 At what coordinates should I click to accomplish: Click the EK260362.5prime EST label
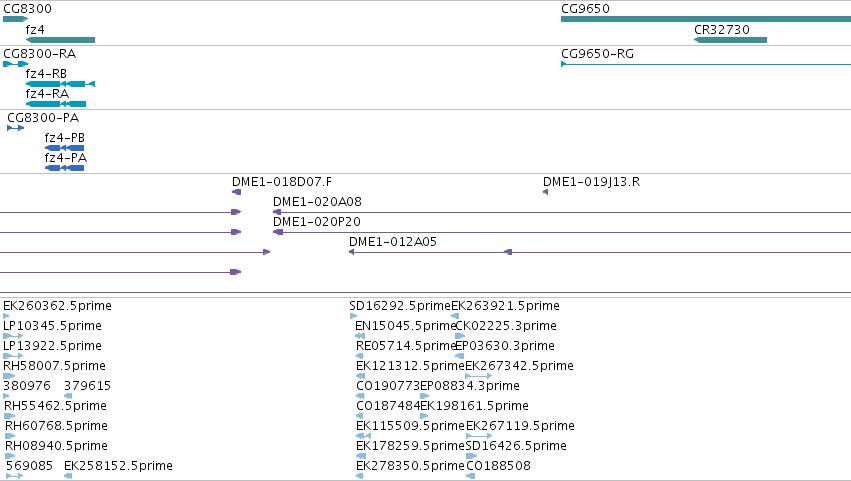coord(57,306)
